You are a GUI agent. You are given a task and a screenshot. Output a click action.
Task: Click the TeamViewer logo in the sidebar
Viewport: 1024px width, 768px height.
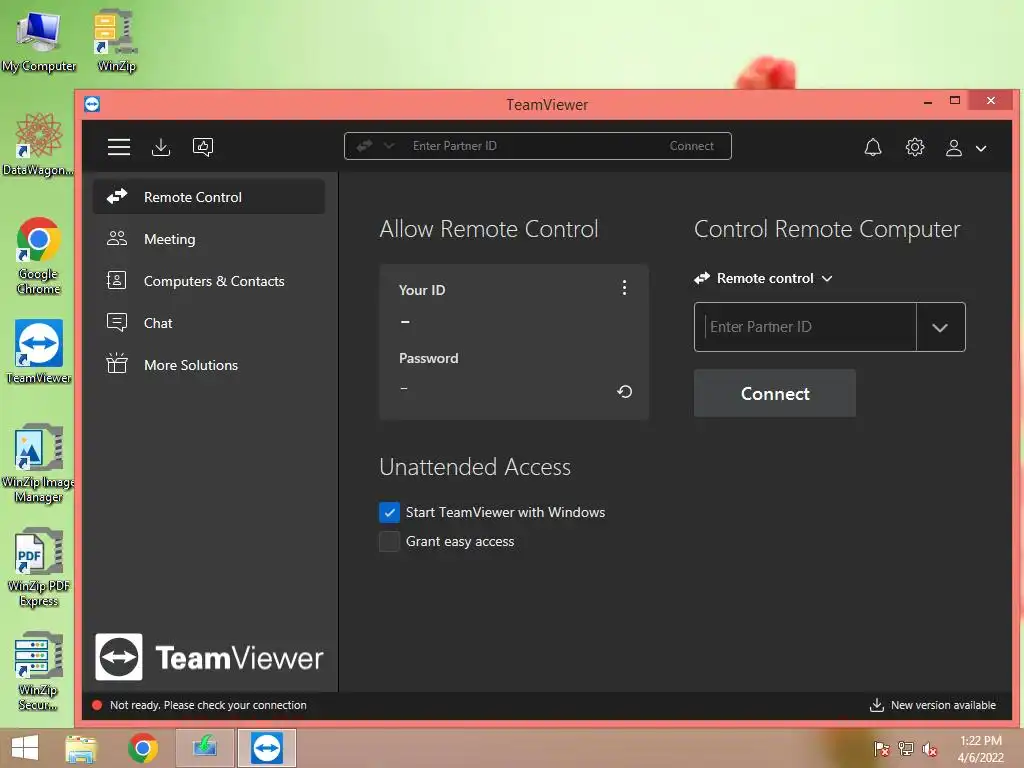tap(209, 657)
